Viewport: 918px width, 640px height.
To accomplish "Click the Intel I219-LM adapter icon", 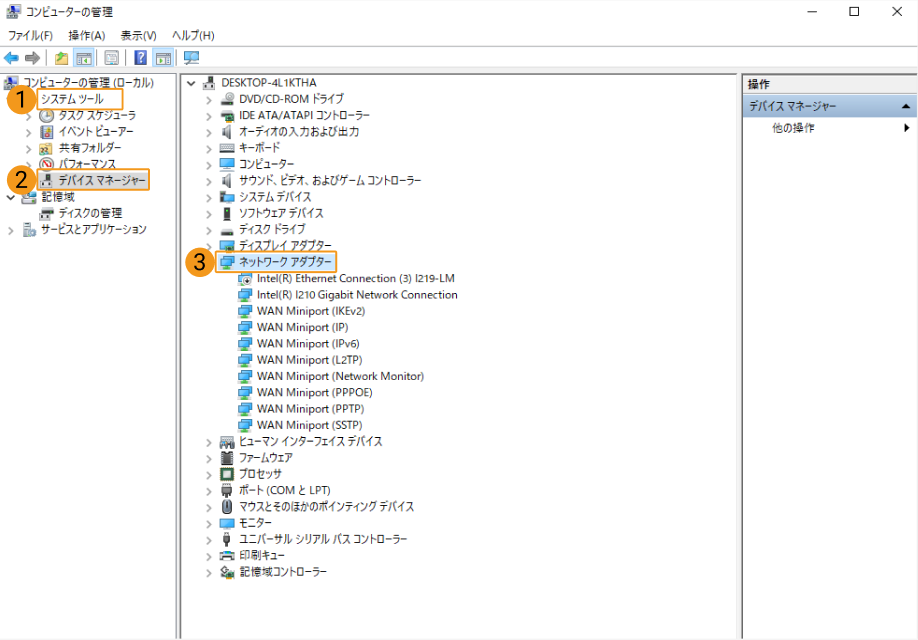I will (245, 279).
